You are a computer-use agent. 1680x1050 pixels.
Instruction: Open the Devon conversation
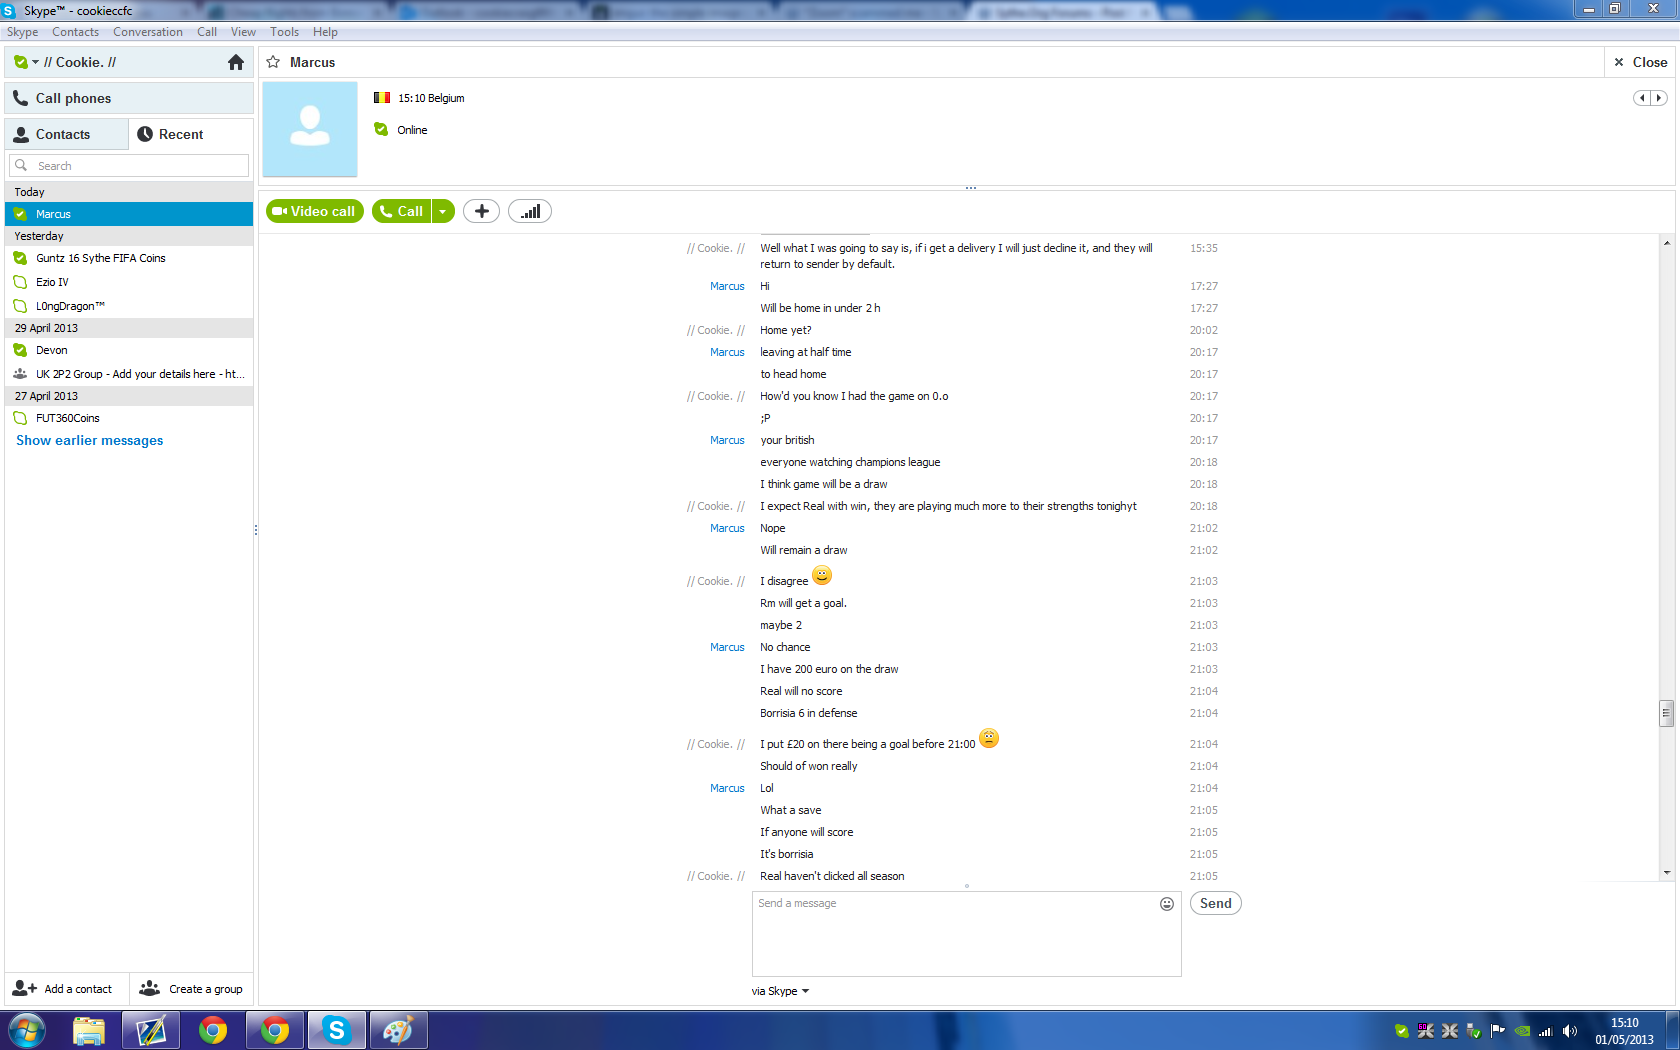tap(129, 350)
